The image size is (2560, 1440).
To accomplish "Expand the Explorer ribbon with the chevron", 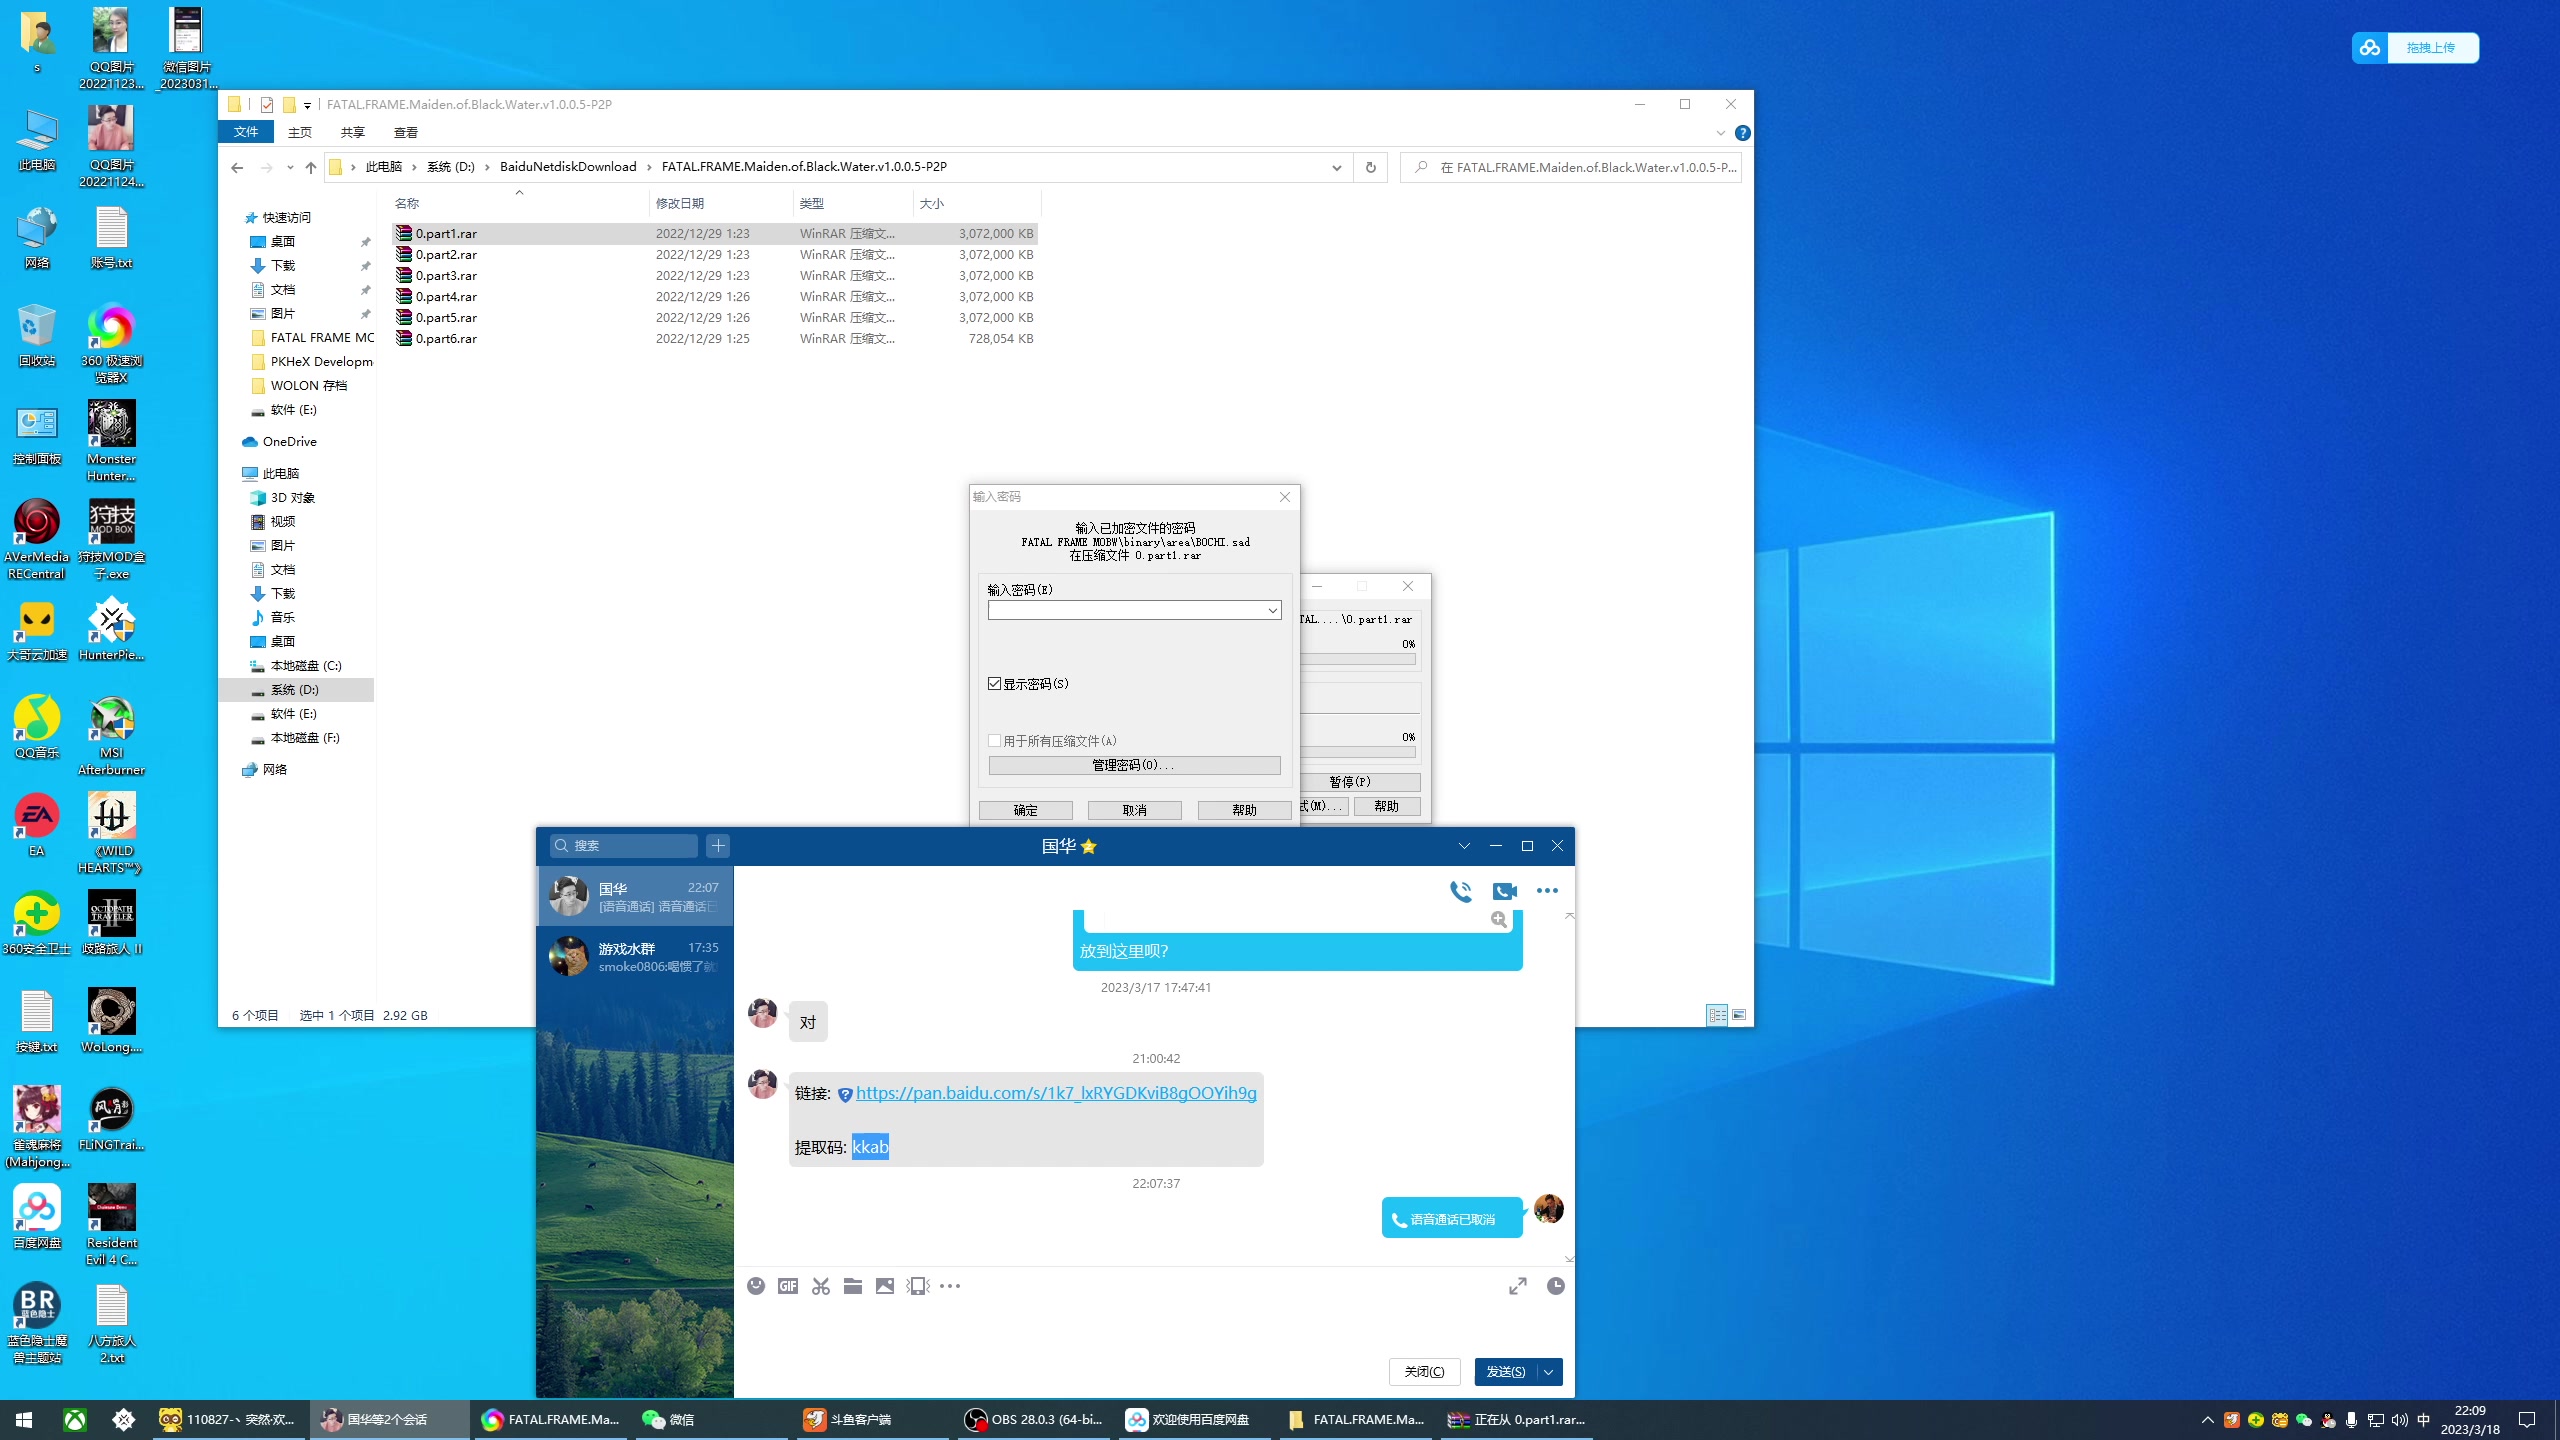I will pyautogui.click(x=1721, y=133).
